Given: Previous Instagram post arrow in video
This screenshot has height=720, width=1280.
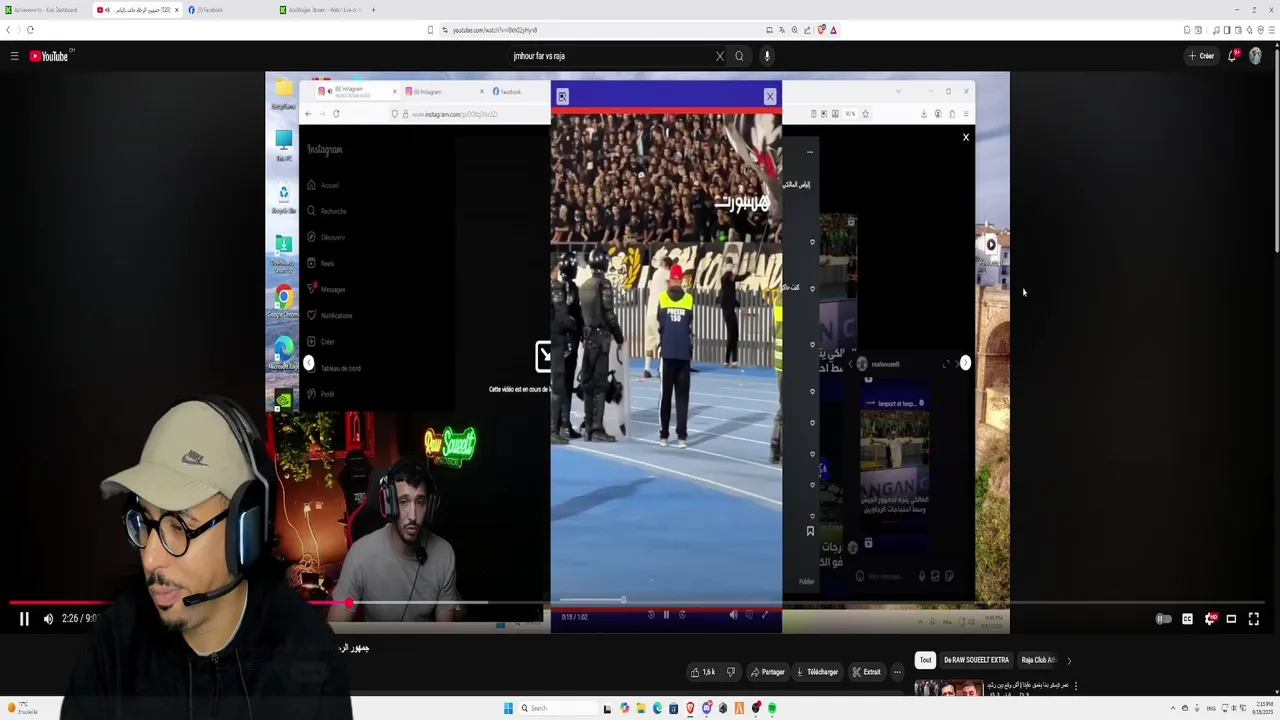Looking at the screenshot, I should (308, 363).
